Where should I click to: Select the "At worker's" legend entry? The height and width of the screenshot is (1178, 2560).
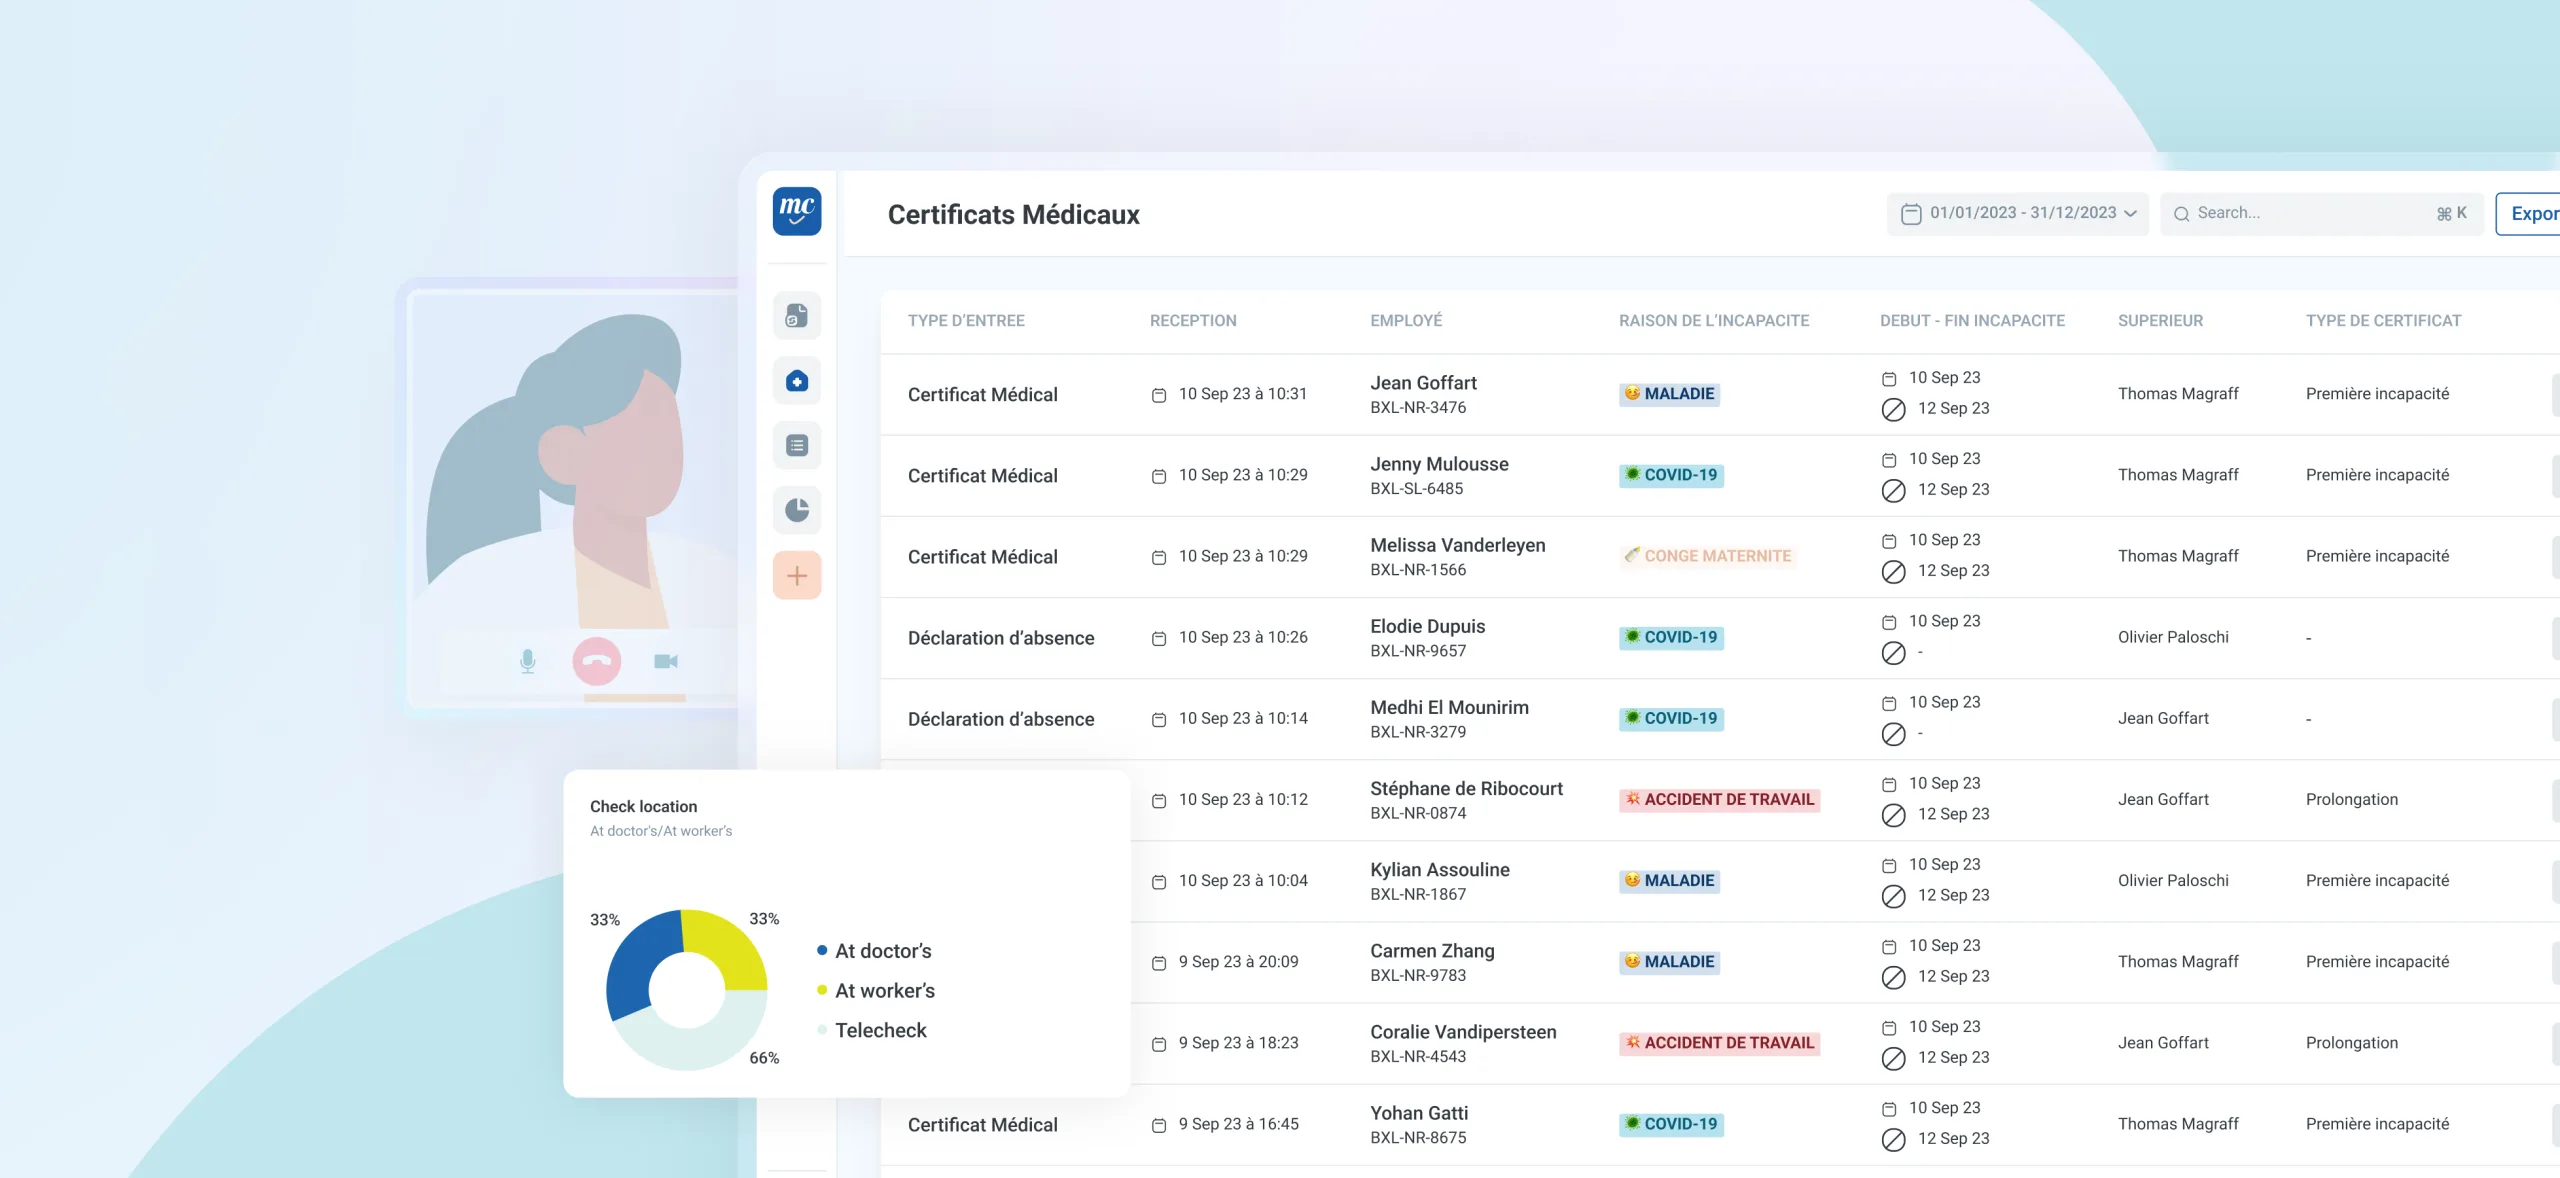point(876,991)
